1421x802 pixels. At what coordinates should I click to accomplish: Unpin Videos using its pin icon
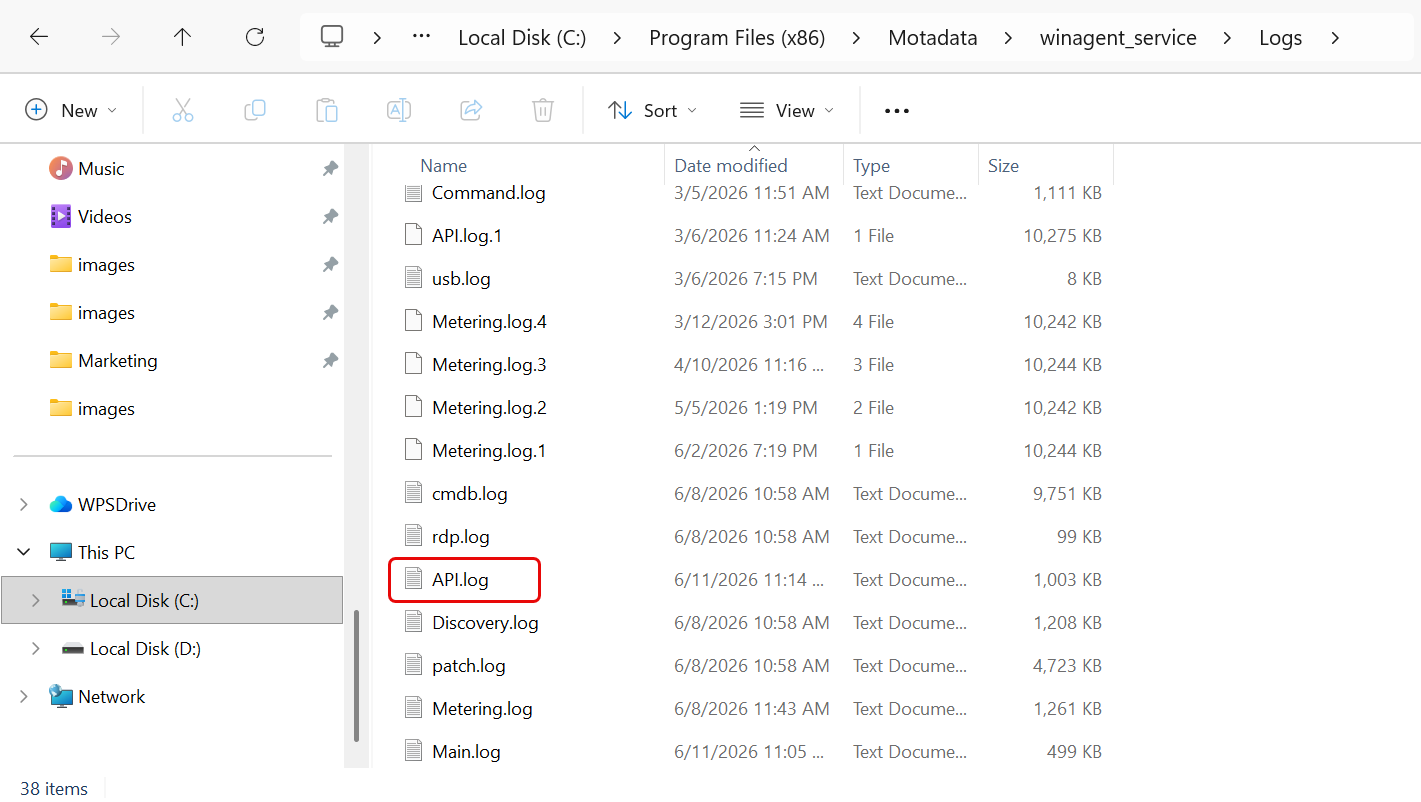tap(330, 217)
